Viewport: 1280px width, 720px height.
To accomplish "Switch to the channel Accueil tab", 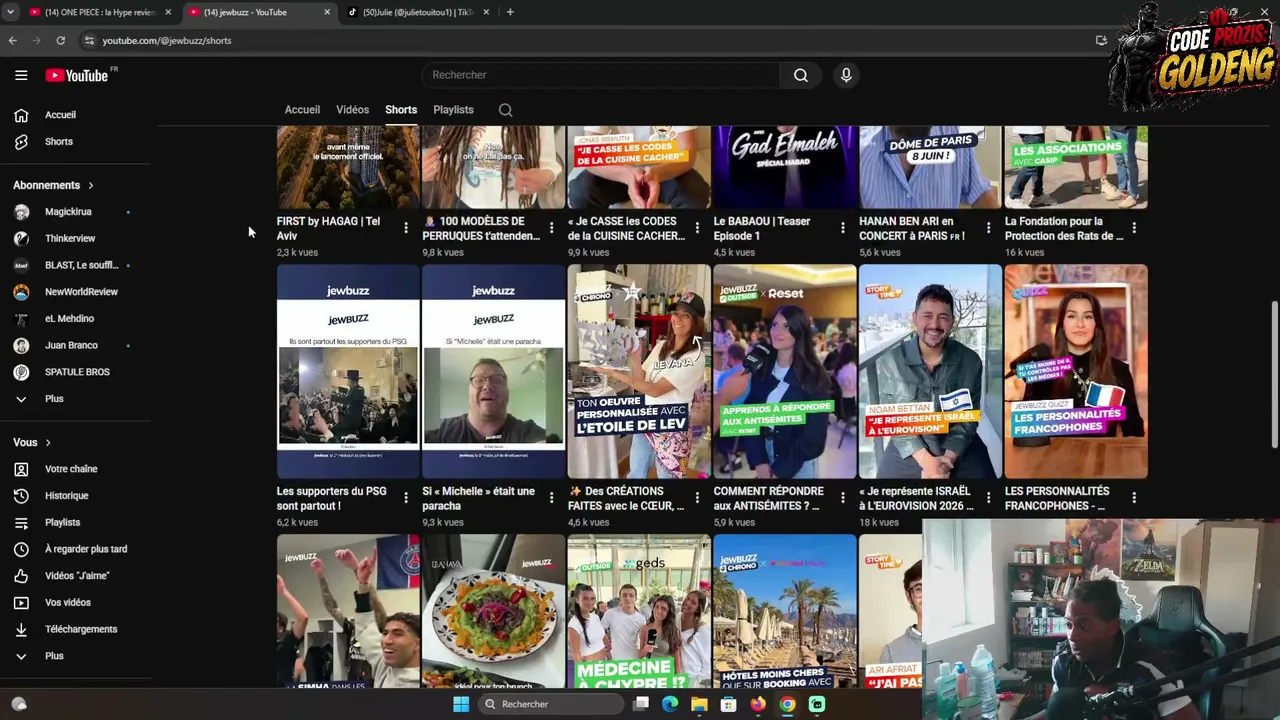I will [x=302, y=110].
